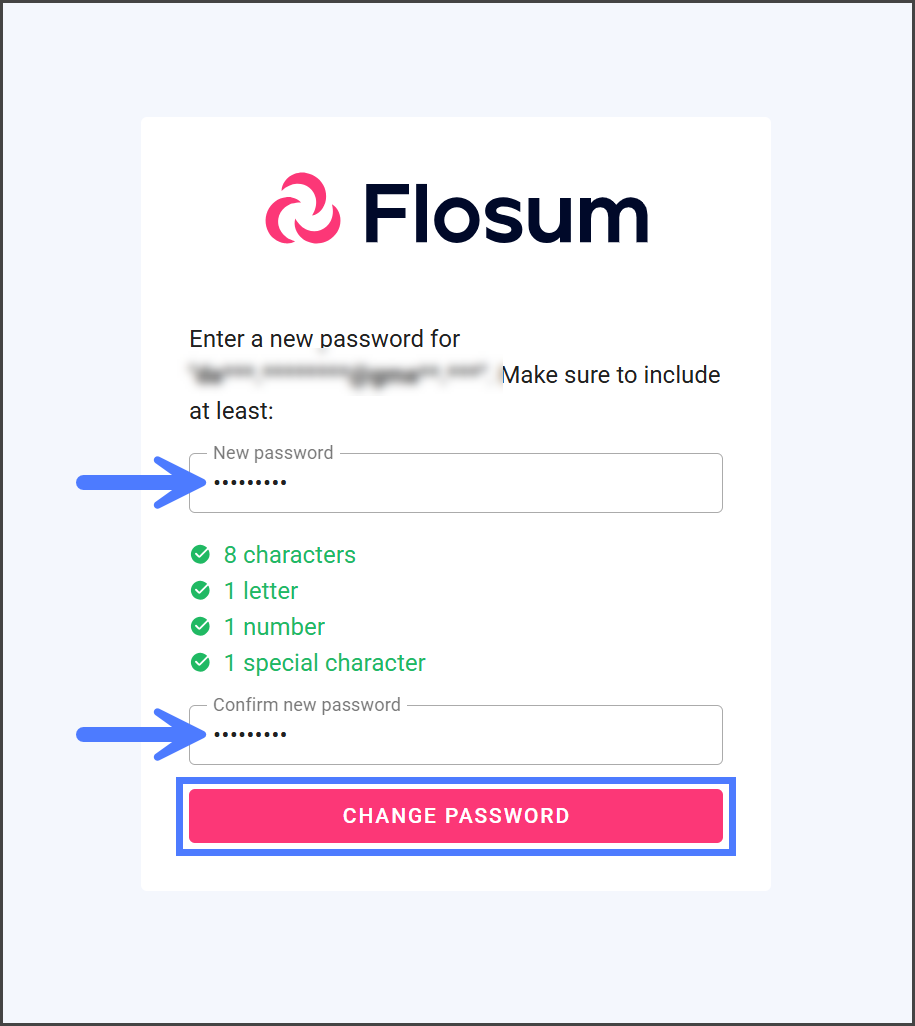
Task: Click the "8 characters" requirement text
Action: [x=289, y=555]
